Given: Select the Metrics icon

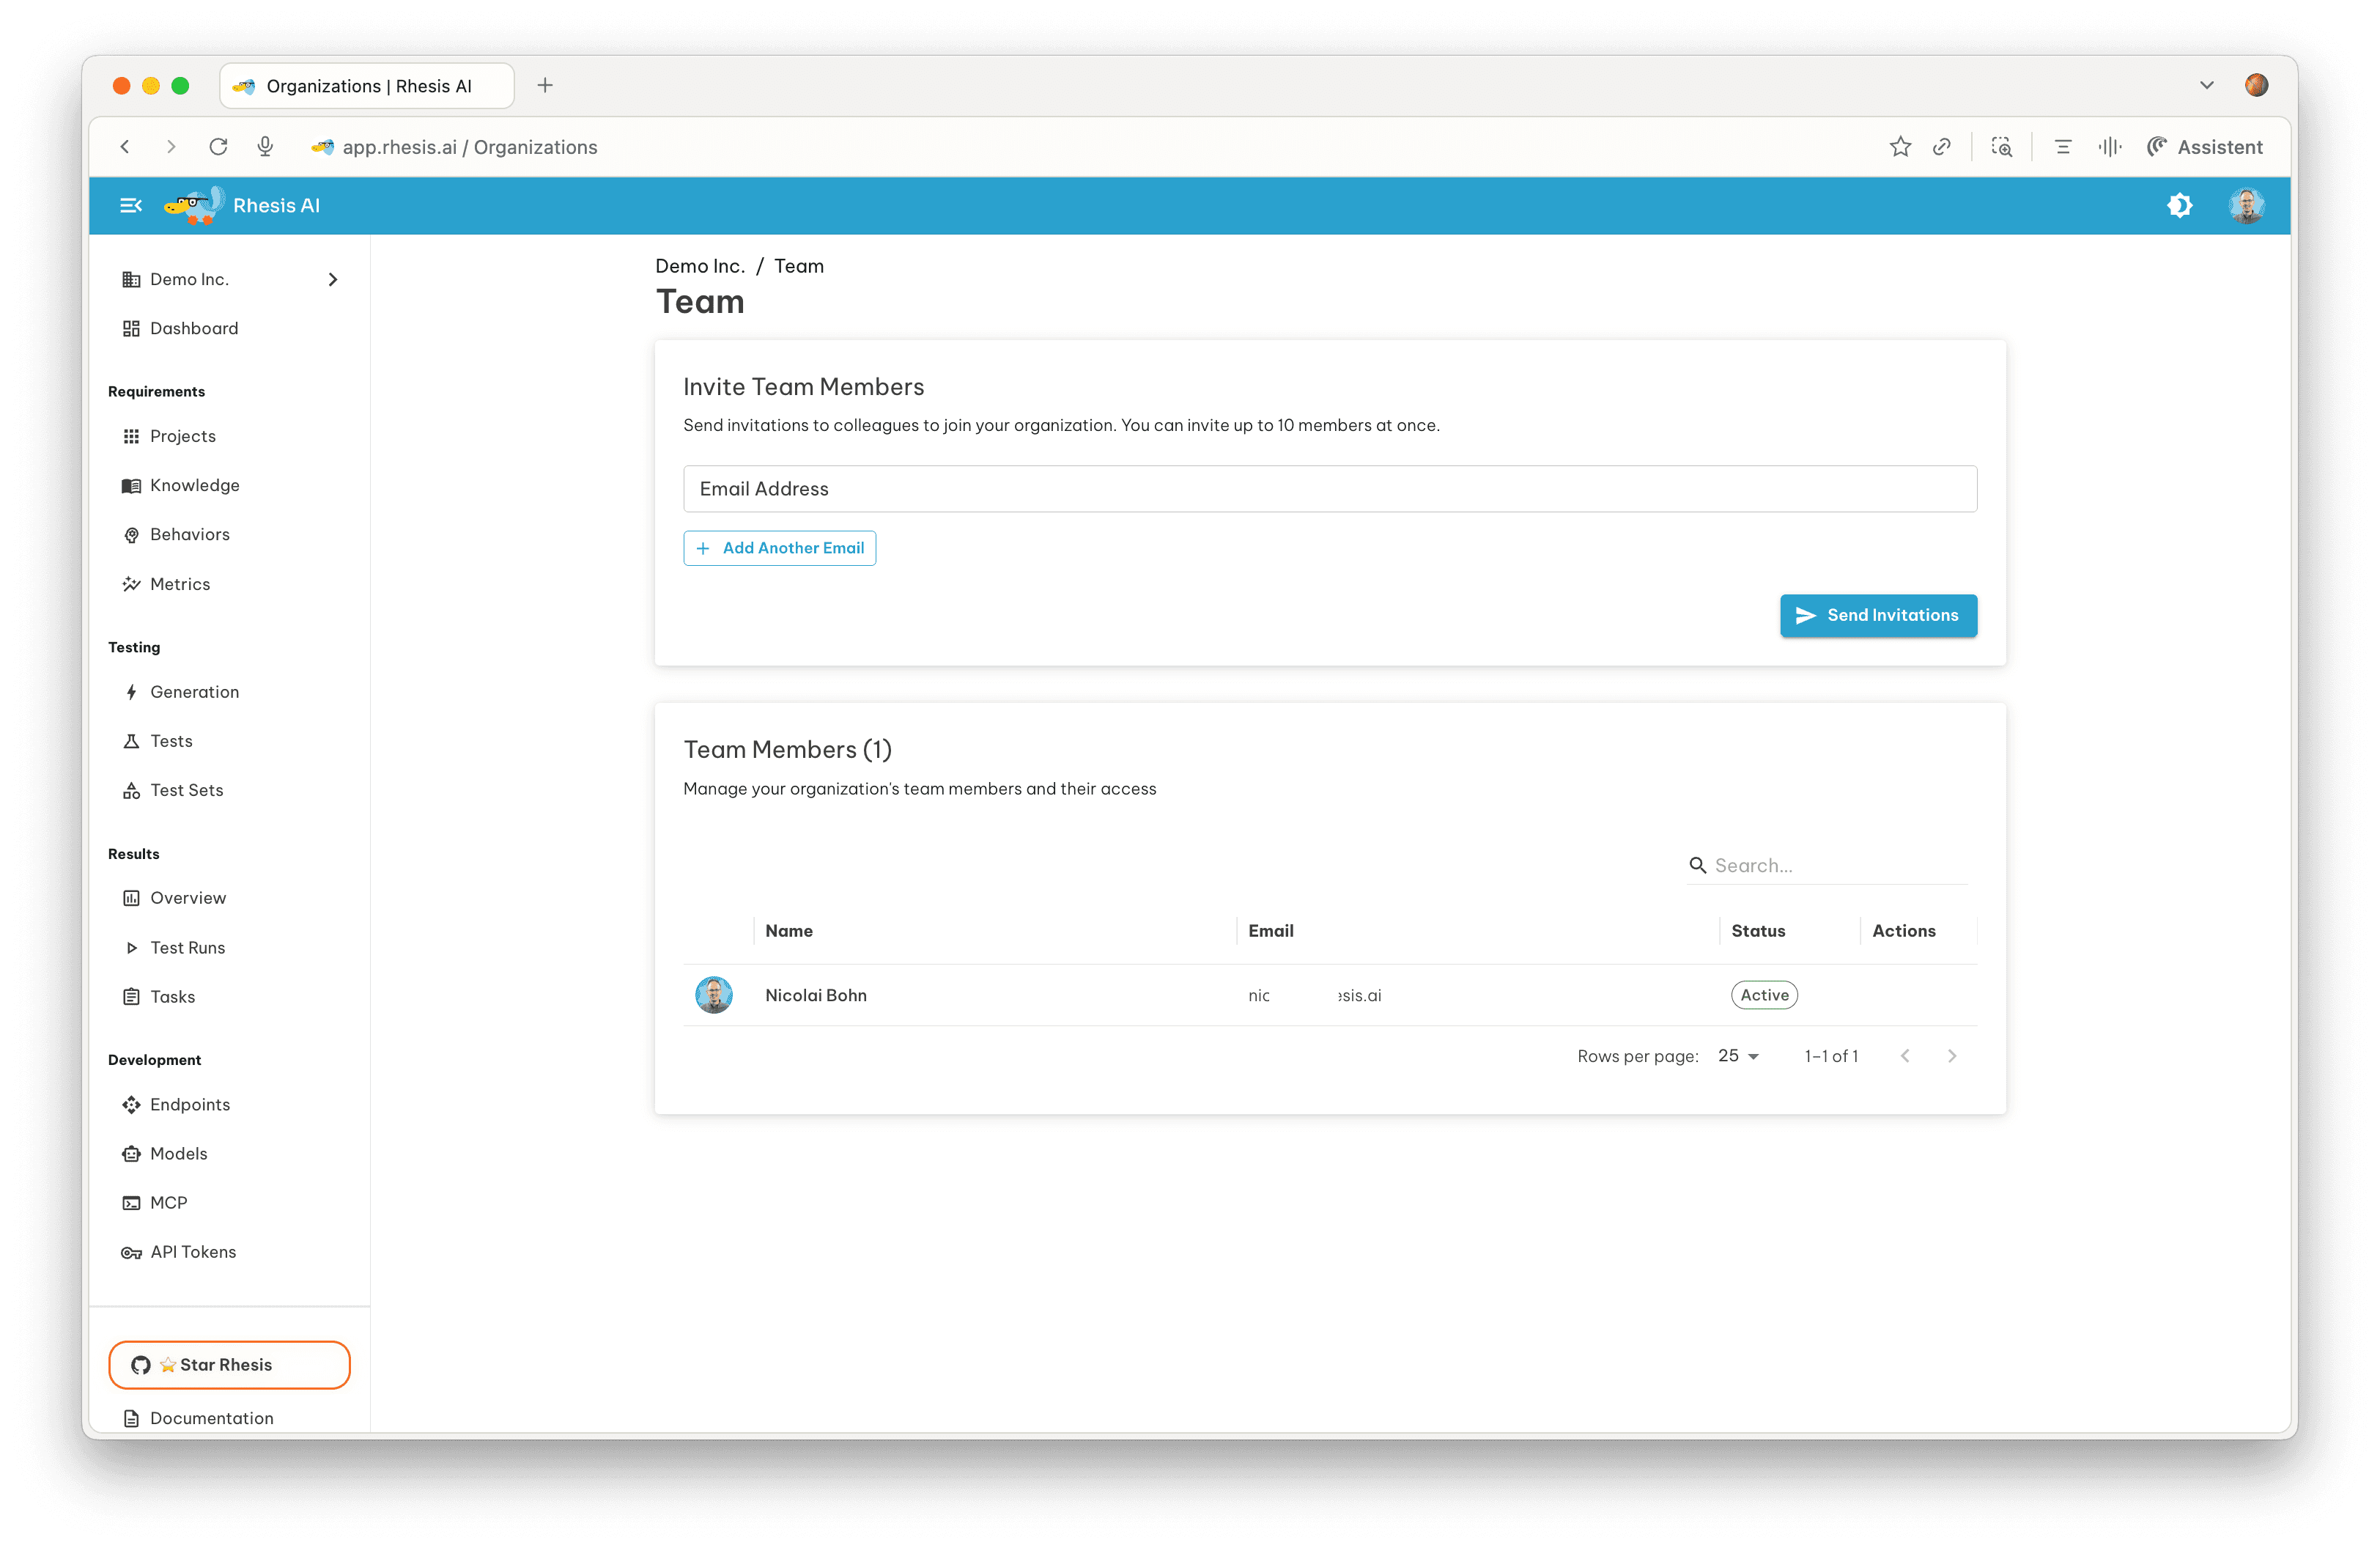Looking at the screenshot, I should pos(131,584).
